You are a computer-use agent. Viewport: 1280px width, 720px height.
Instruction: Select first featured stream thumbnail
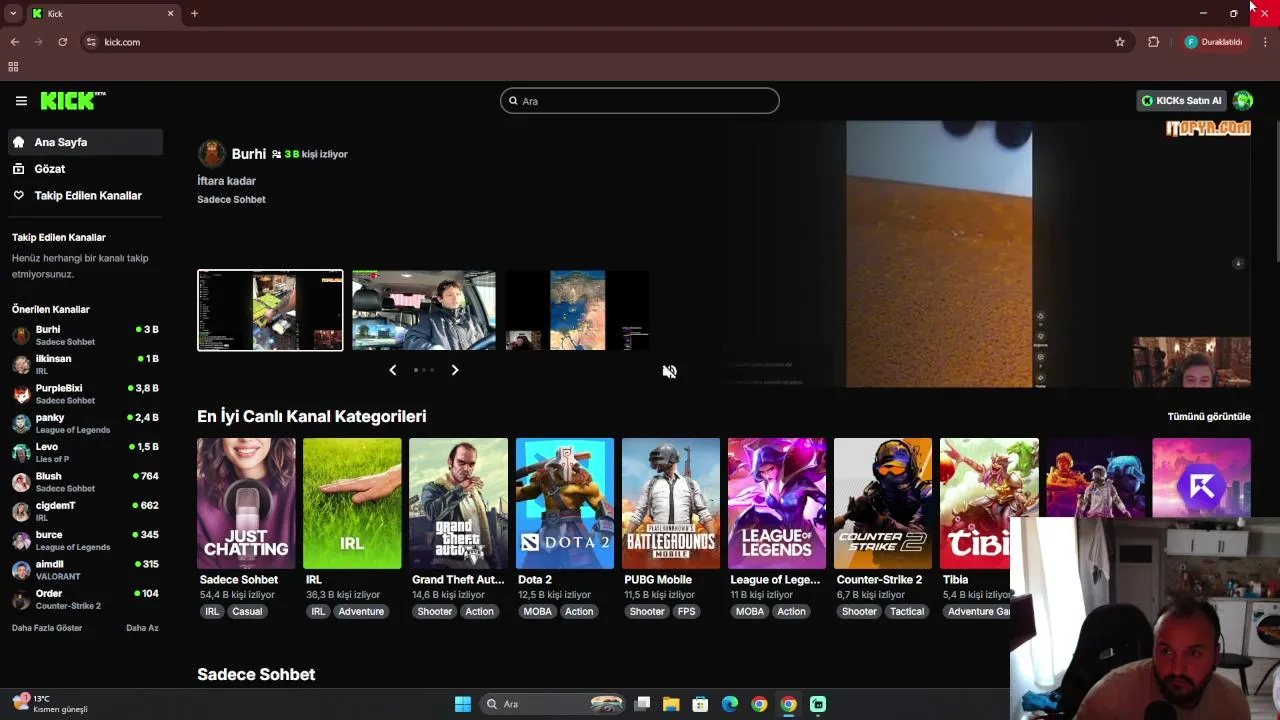point(270,310)
